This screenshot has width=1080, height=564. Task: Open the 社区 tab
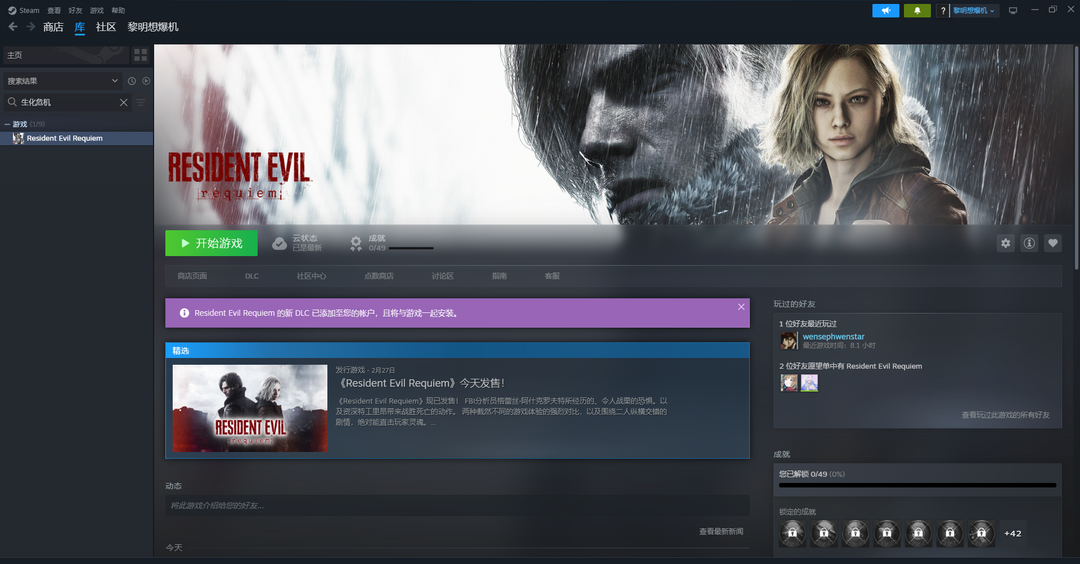tap(106, 27)
